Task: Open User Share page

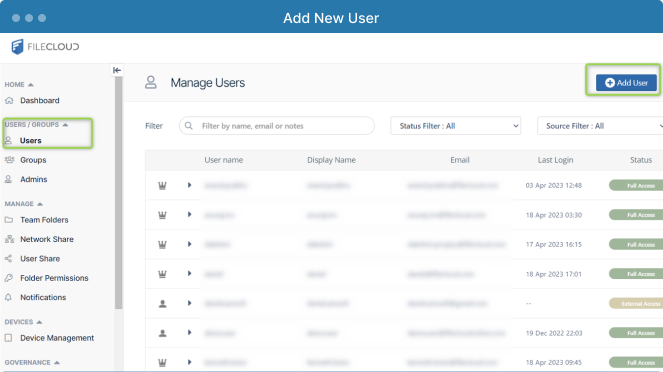Action: tap(40, 258)
